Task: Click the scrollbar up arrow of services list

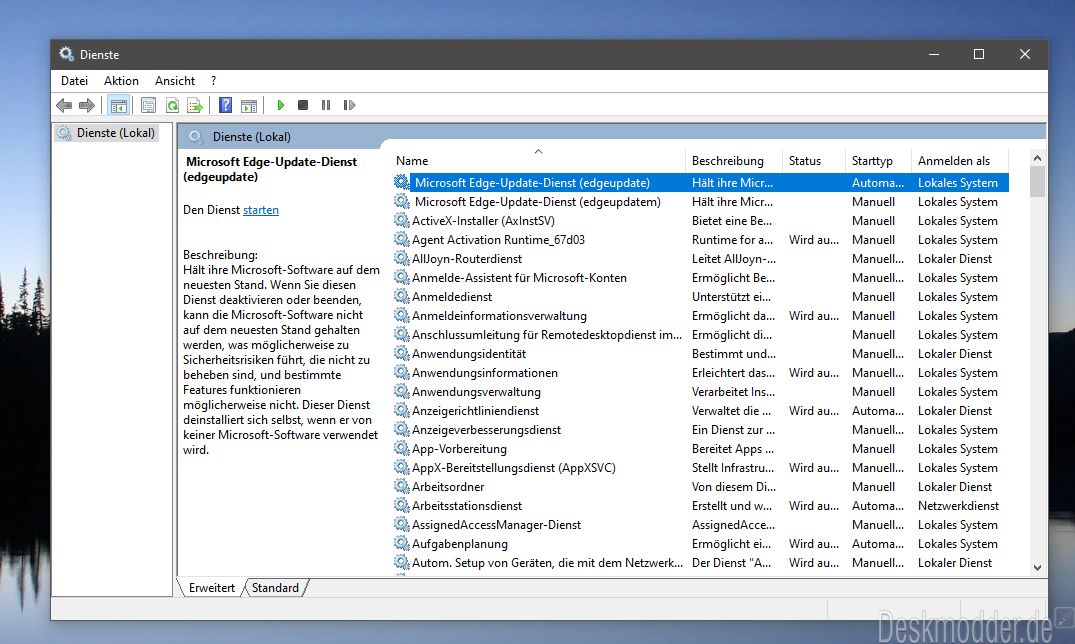Action: (x=1037, y=158)
